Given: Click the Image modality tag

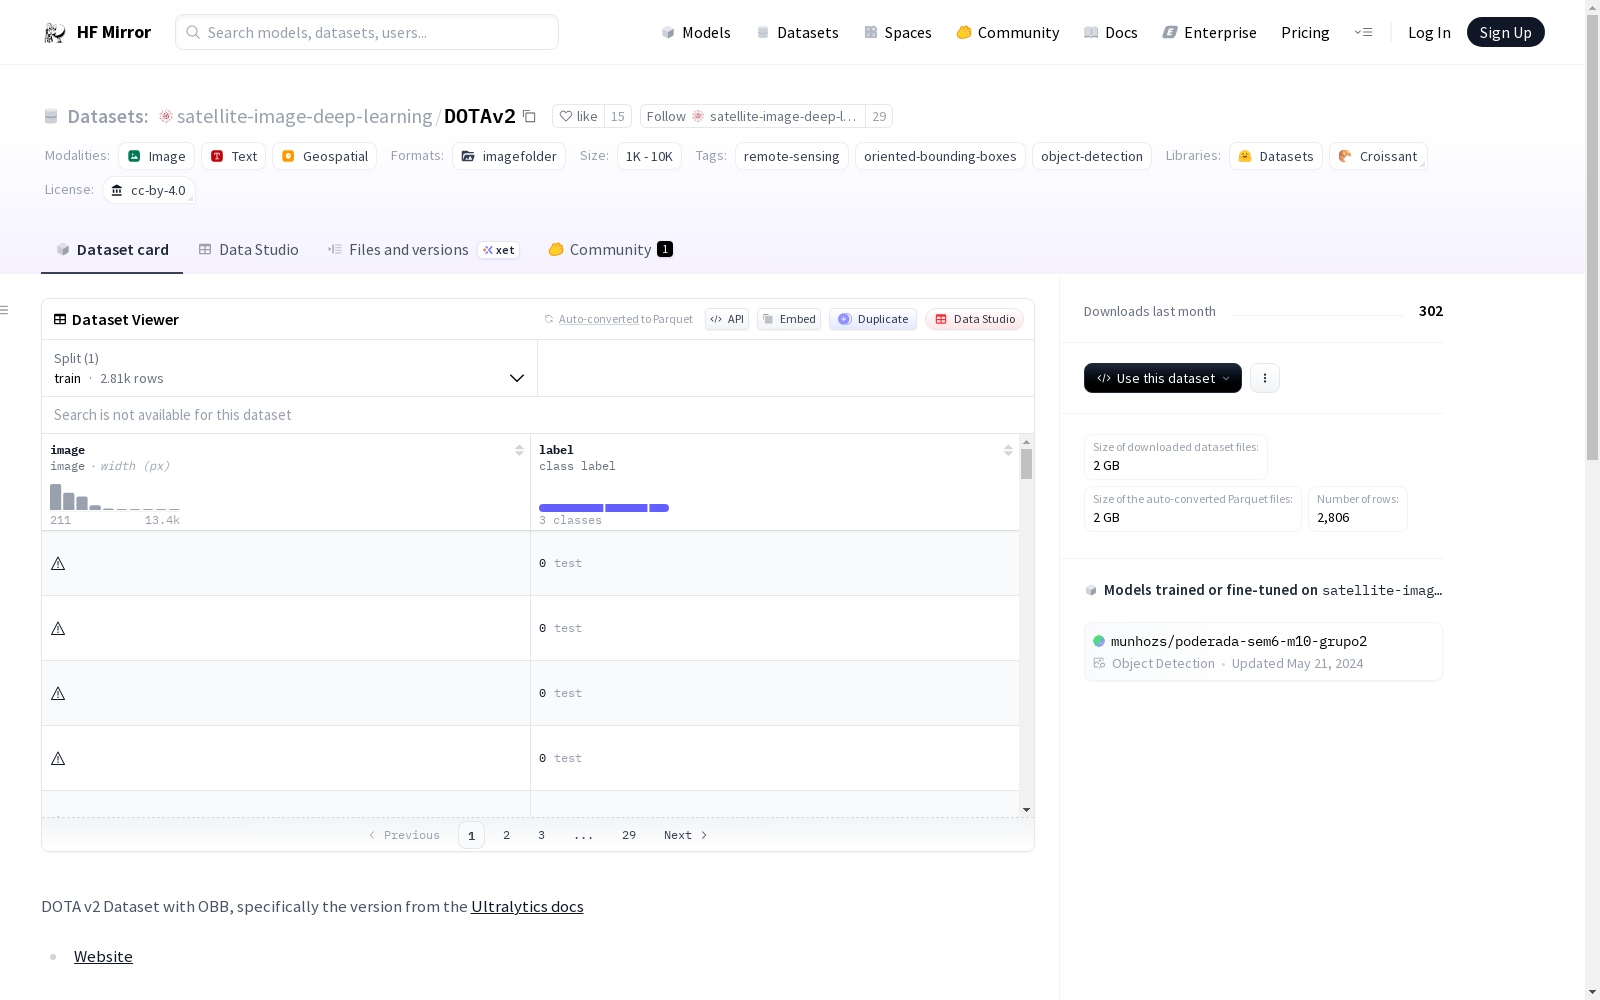Looking at the screenshot, I should (x=157, y=156).
